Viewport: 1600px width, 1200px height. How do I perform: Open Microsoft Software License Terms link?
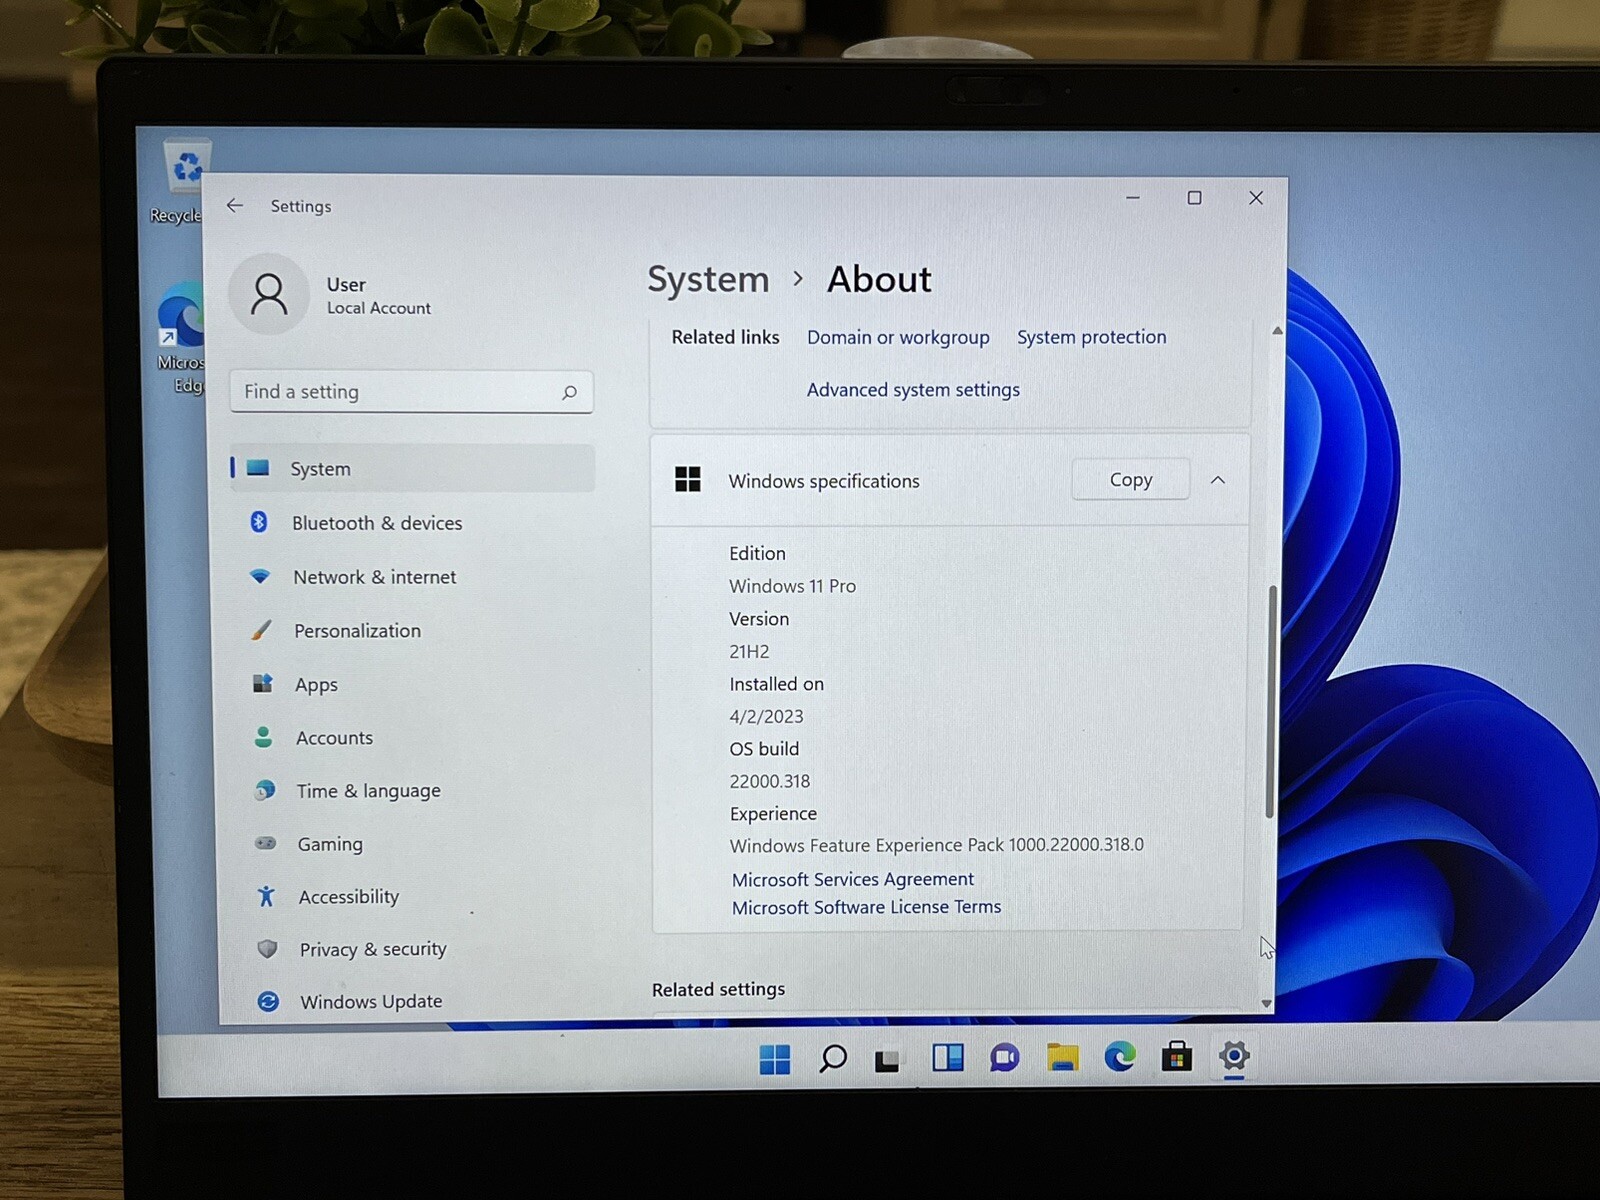coord(866,907)
